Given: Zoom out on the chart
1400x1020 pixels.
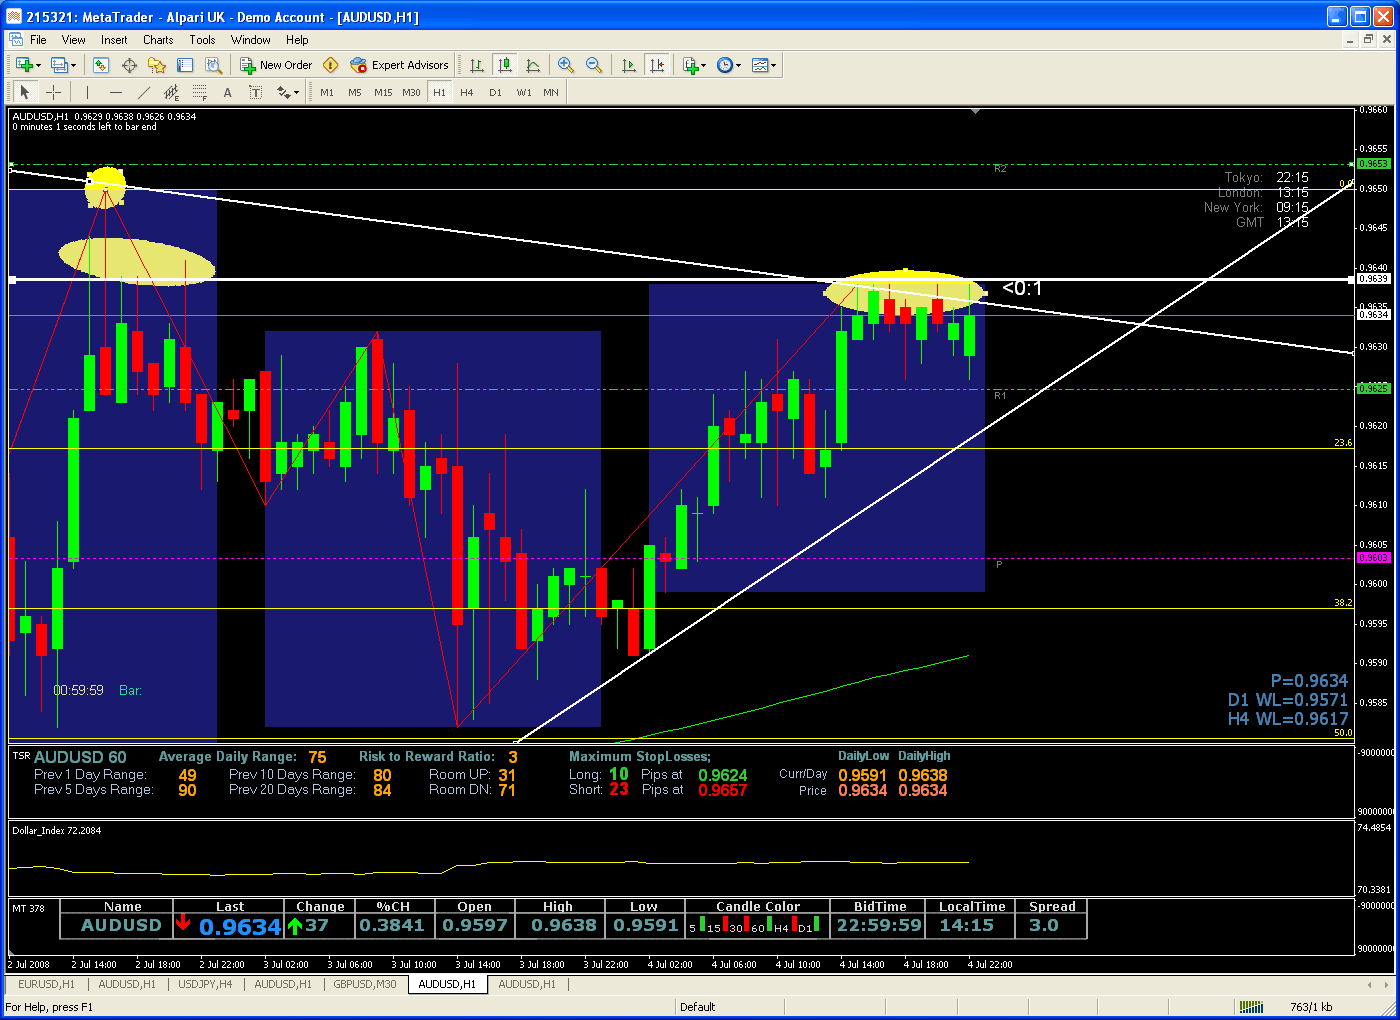Looking at the screenshot, I should pos(594,65).
